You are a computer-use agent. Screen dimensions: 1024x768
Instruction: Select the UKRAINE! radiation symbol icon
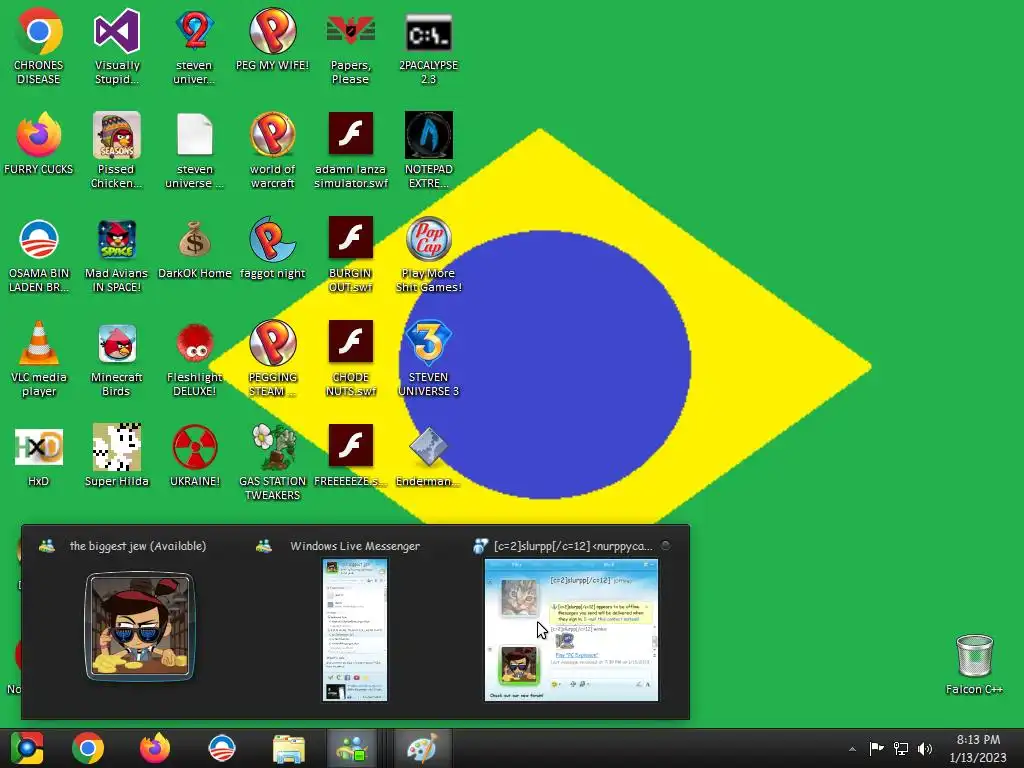click(x=195, y=456)
